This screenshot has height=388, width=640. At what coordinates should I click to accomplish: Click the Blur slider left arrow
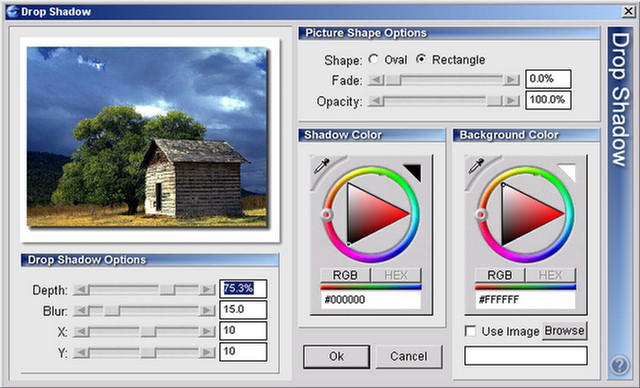[x=81, y=311]
